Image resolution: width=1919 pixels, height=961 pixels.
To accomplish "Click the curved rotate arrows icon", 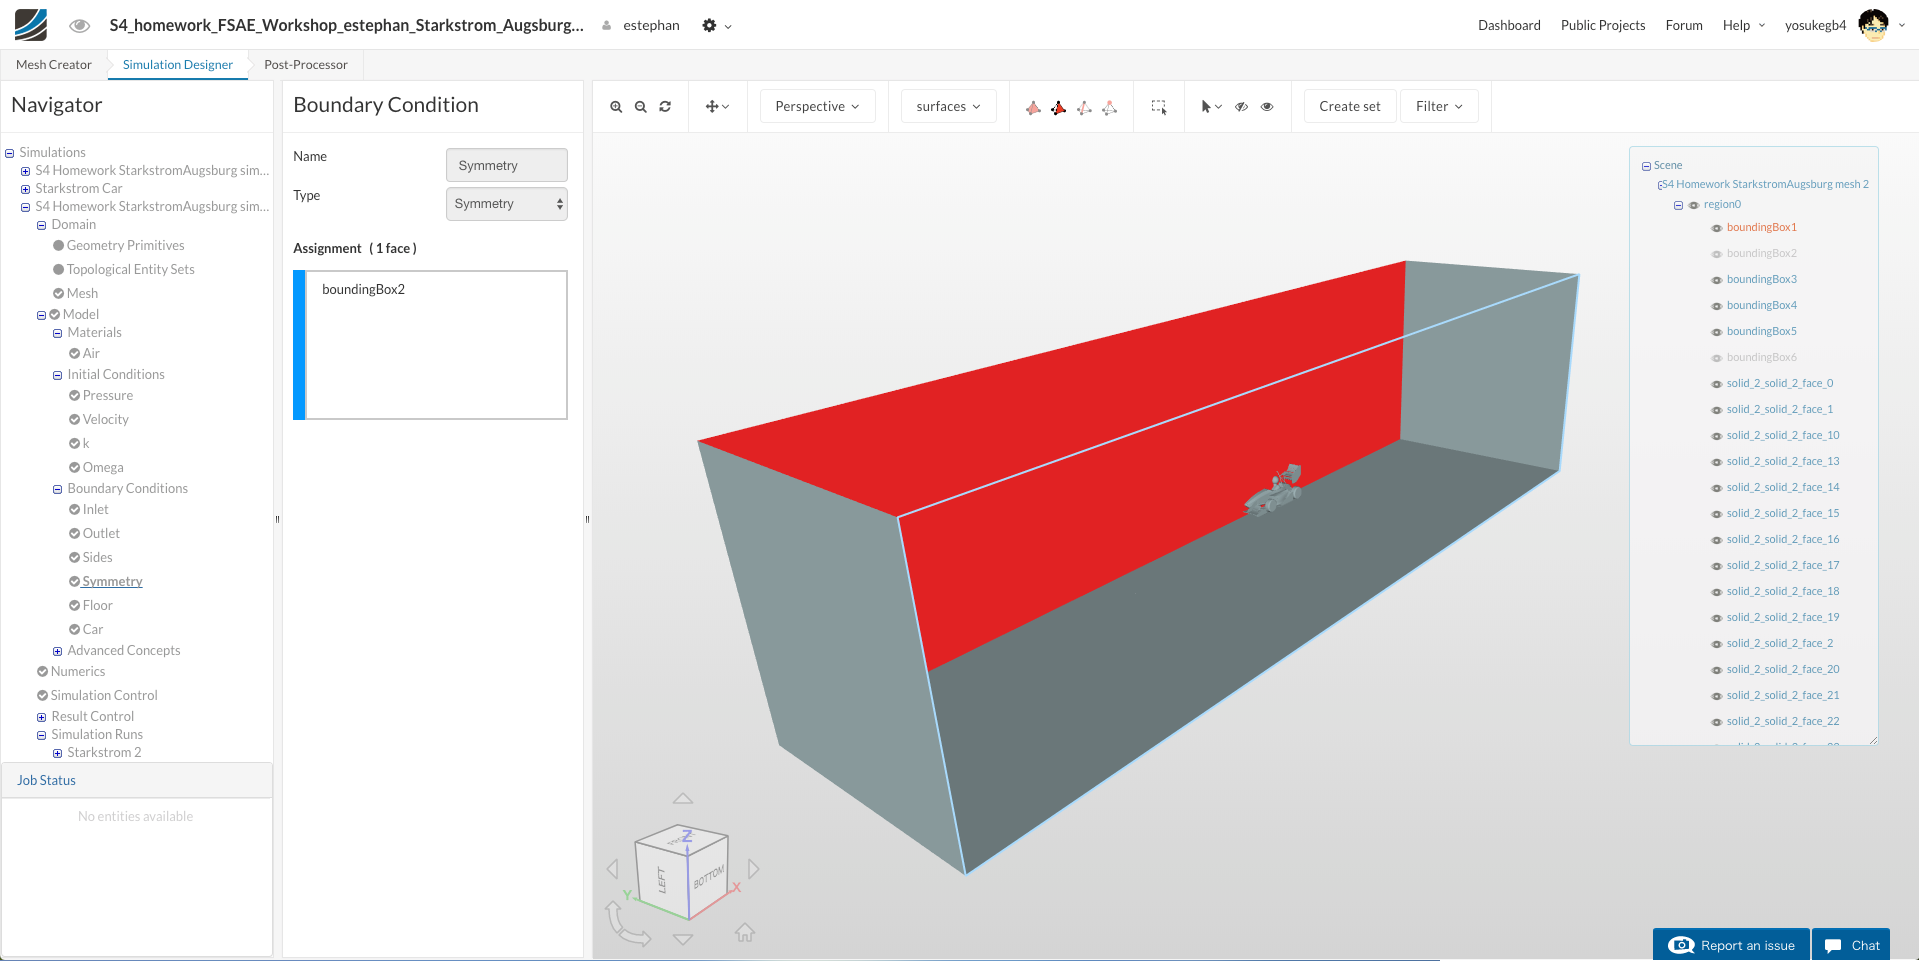I will pos(627,924).
